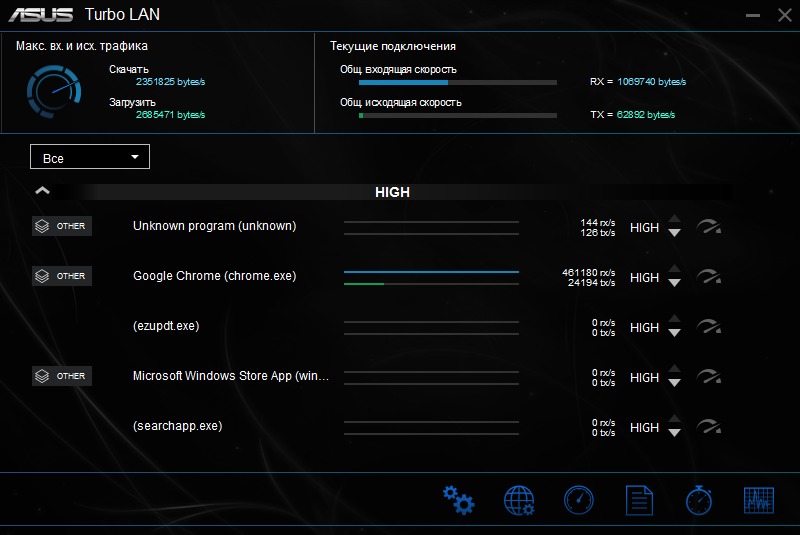Screen dimensions: 800x535
Task: Raise priority arrow for Unknown program
Action: pos(674,219)
